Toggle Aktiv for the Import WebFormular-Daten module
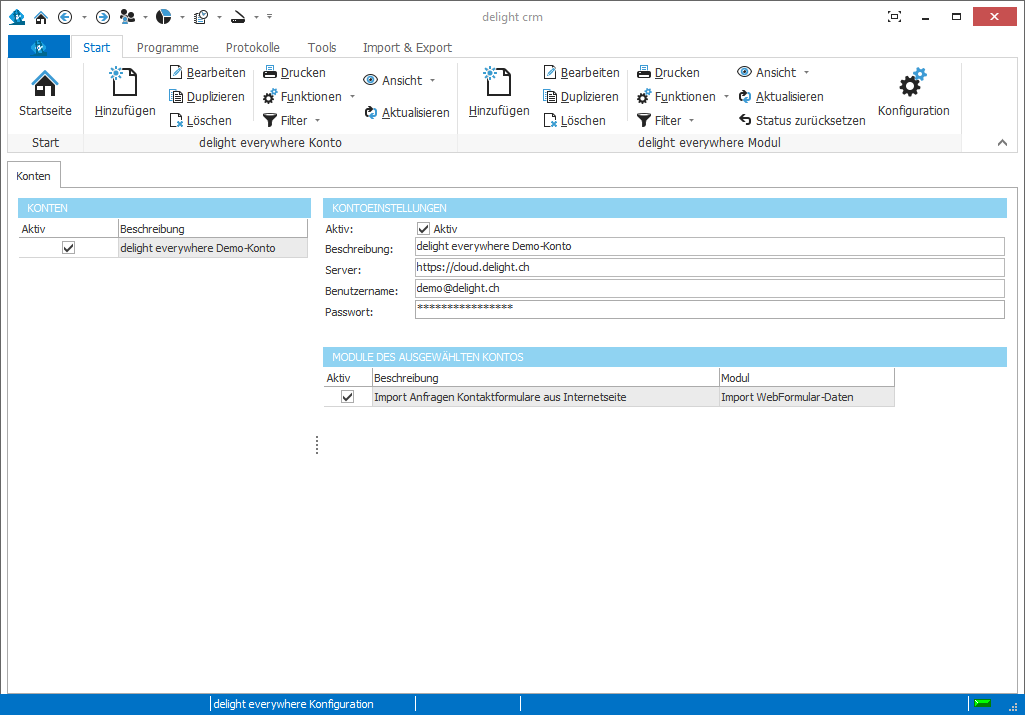 point(347,397)
